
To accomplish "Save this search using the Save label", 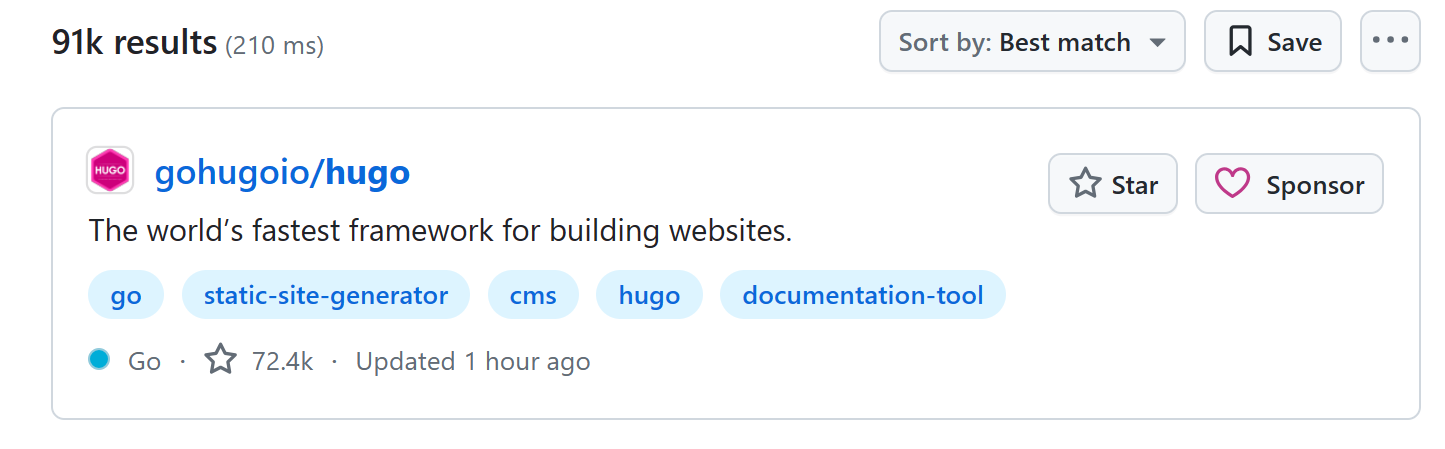I will [1294, 42].
